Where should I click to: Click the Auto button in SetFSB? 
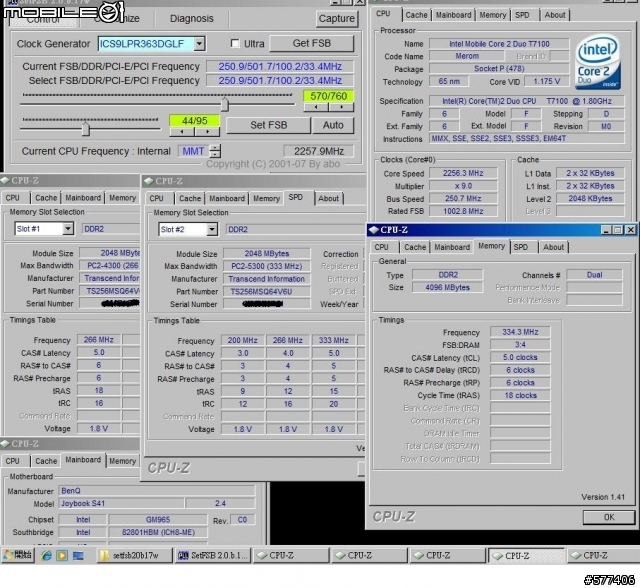click(x=333, y=125)
